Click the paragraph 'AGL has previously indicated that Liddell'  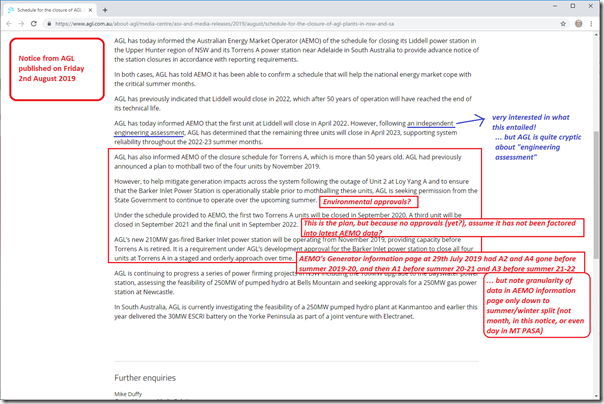tap(293, 103)
